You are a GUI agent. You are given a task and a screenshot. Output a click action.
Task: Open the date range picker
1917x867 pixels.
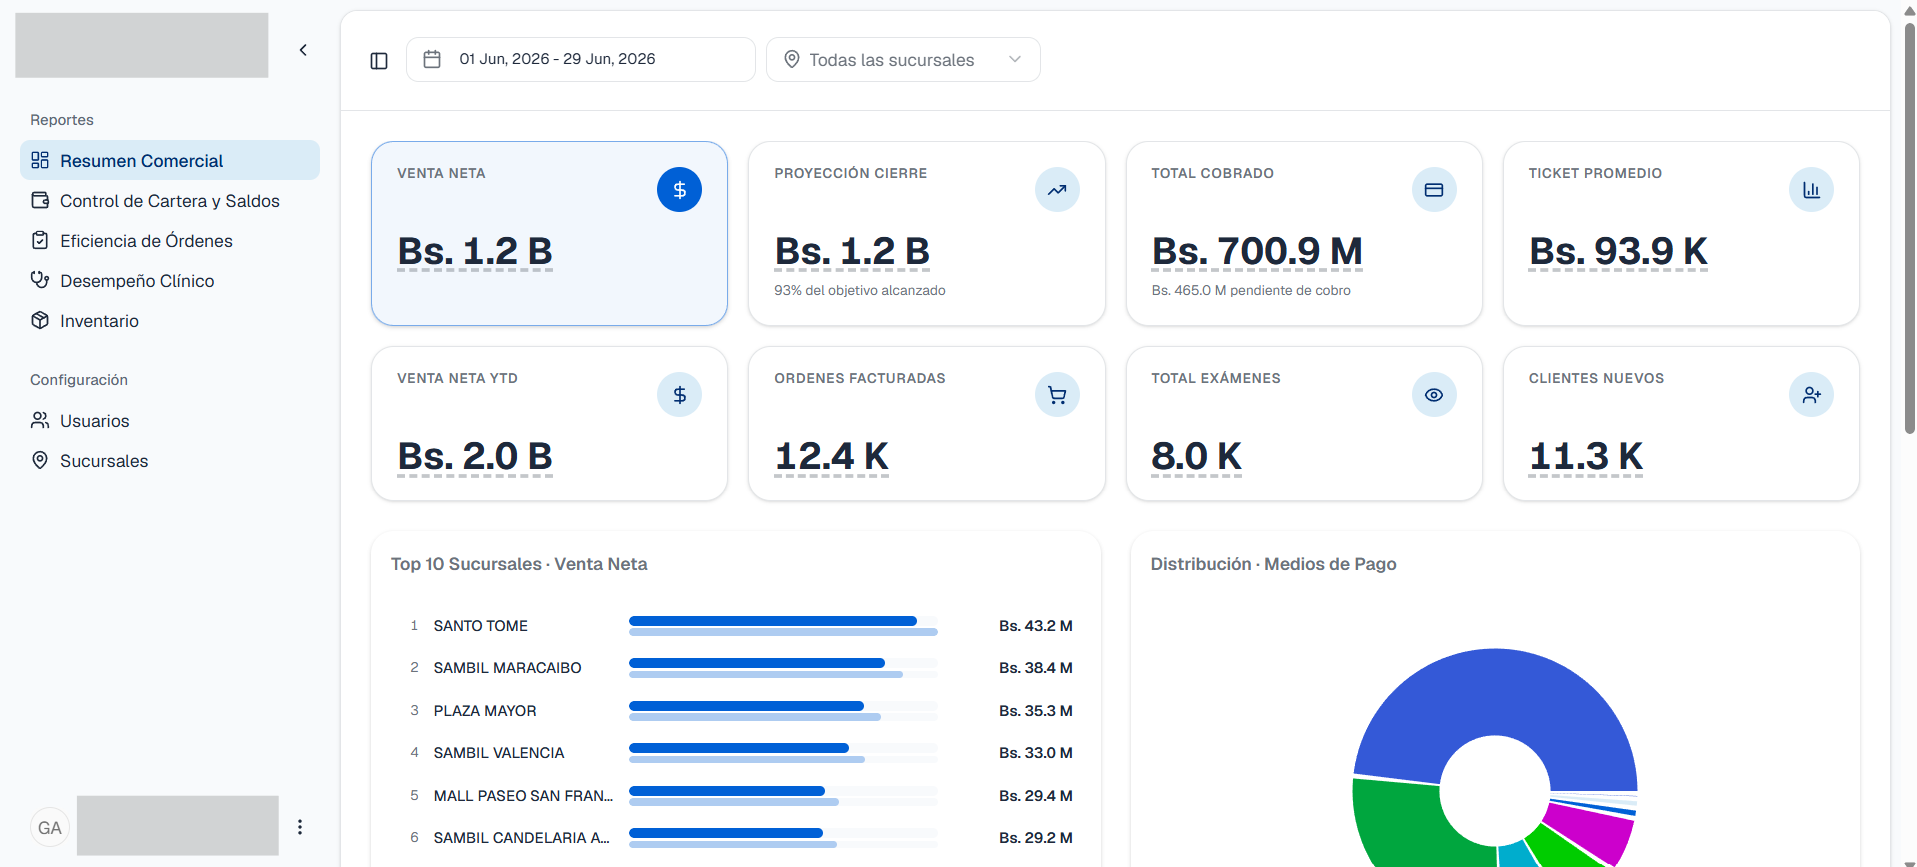coord(580,60)
